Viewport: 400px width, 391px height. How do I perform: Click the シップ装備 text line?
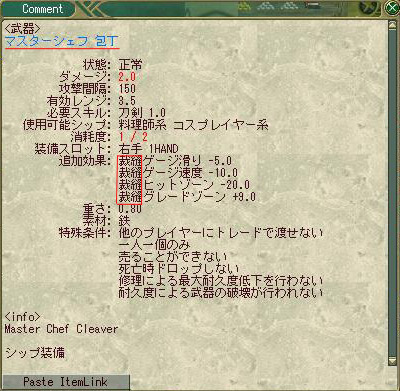35,353
